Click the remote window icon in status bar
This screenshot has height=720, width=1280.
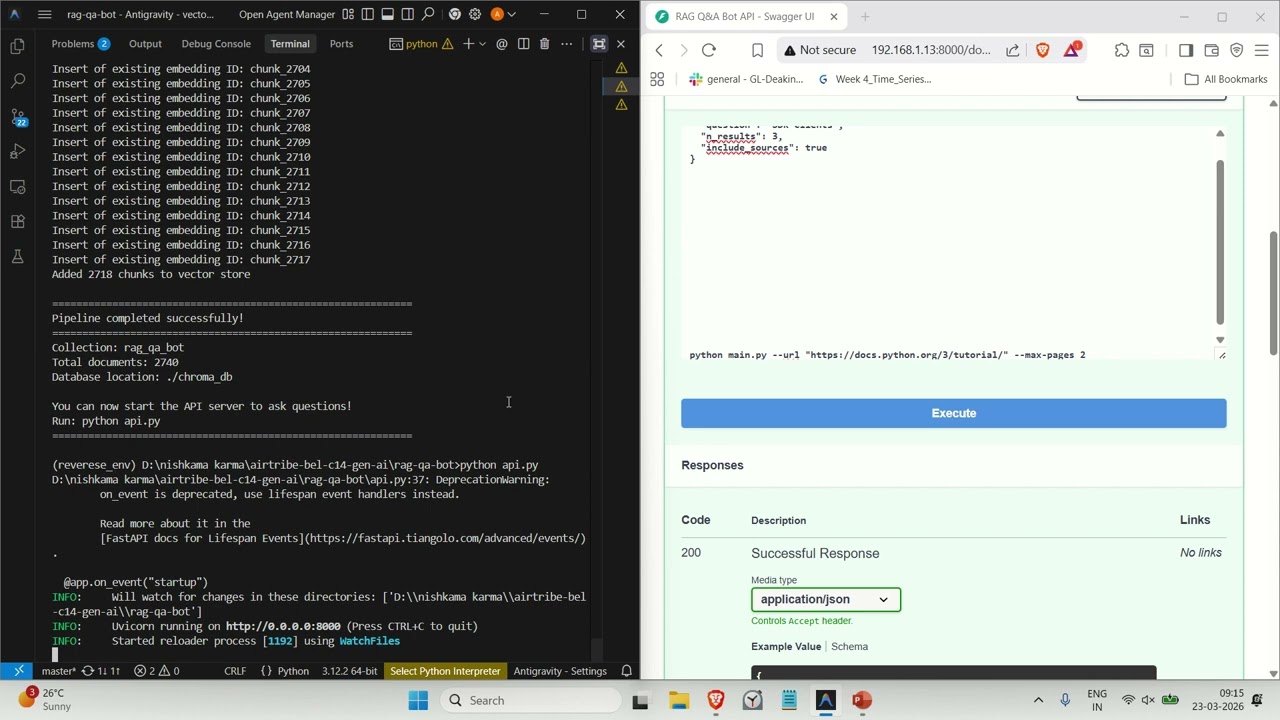[x=18, y=671]
